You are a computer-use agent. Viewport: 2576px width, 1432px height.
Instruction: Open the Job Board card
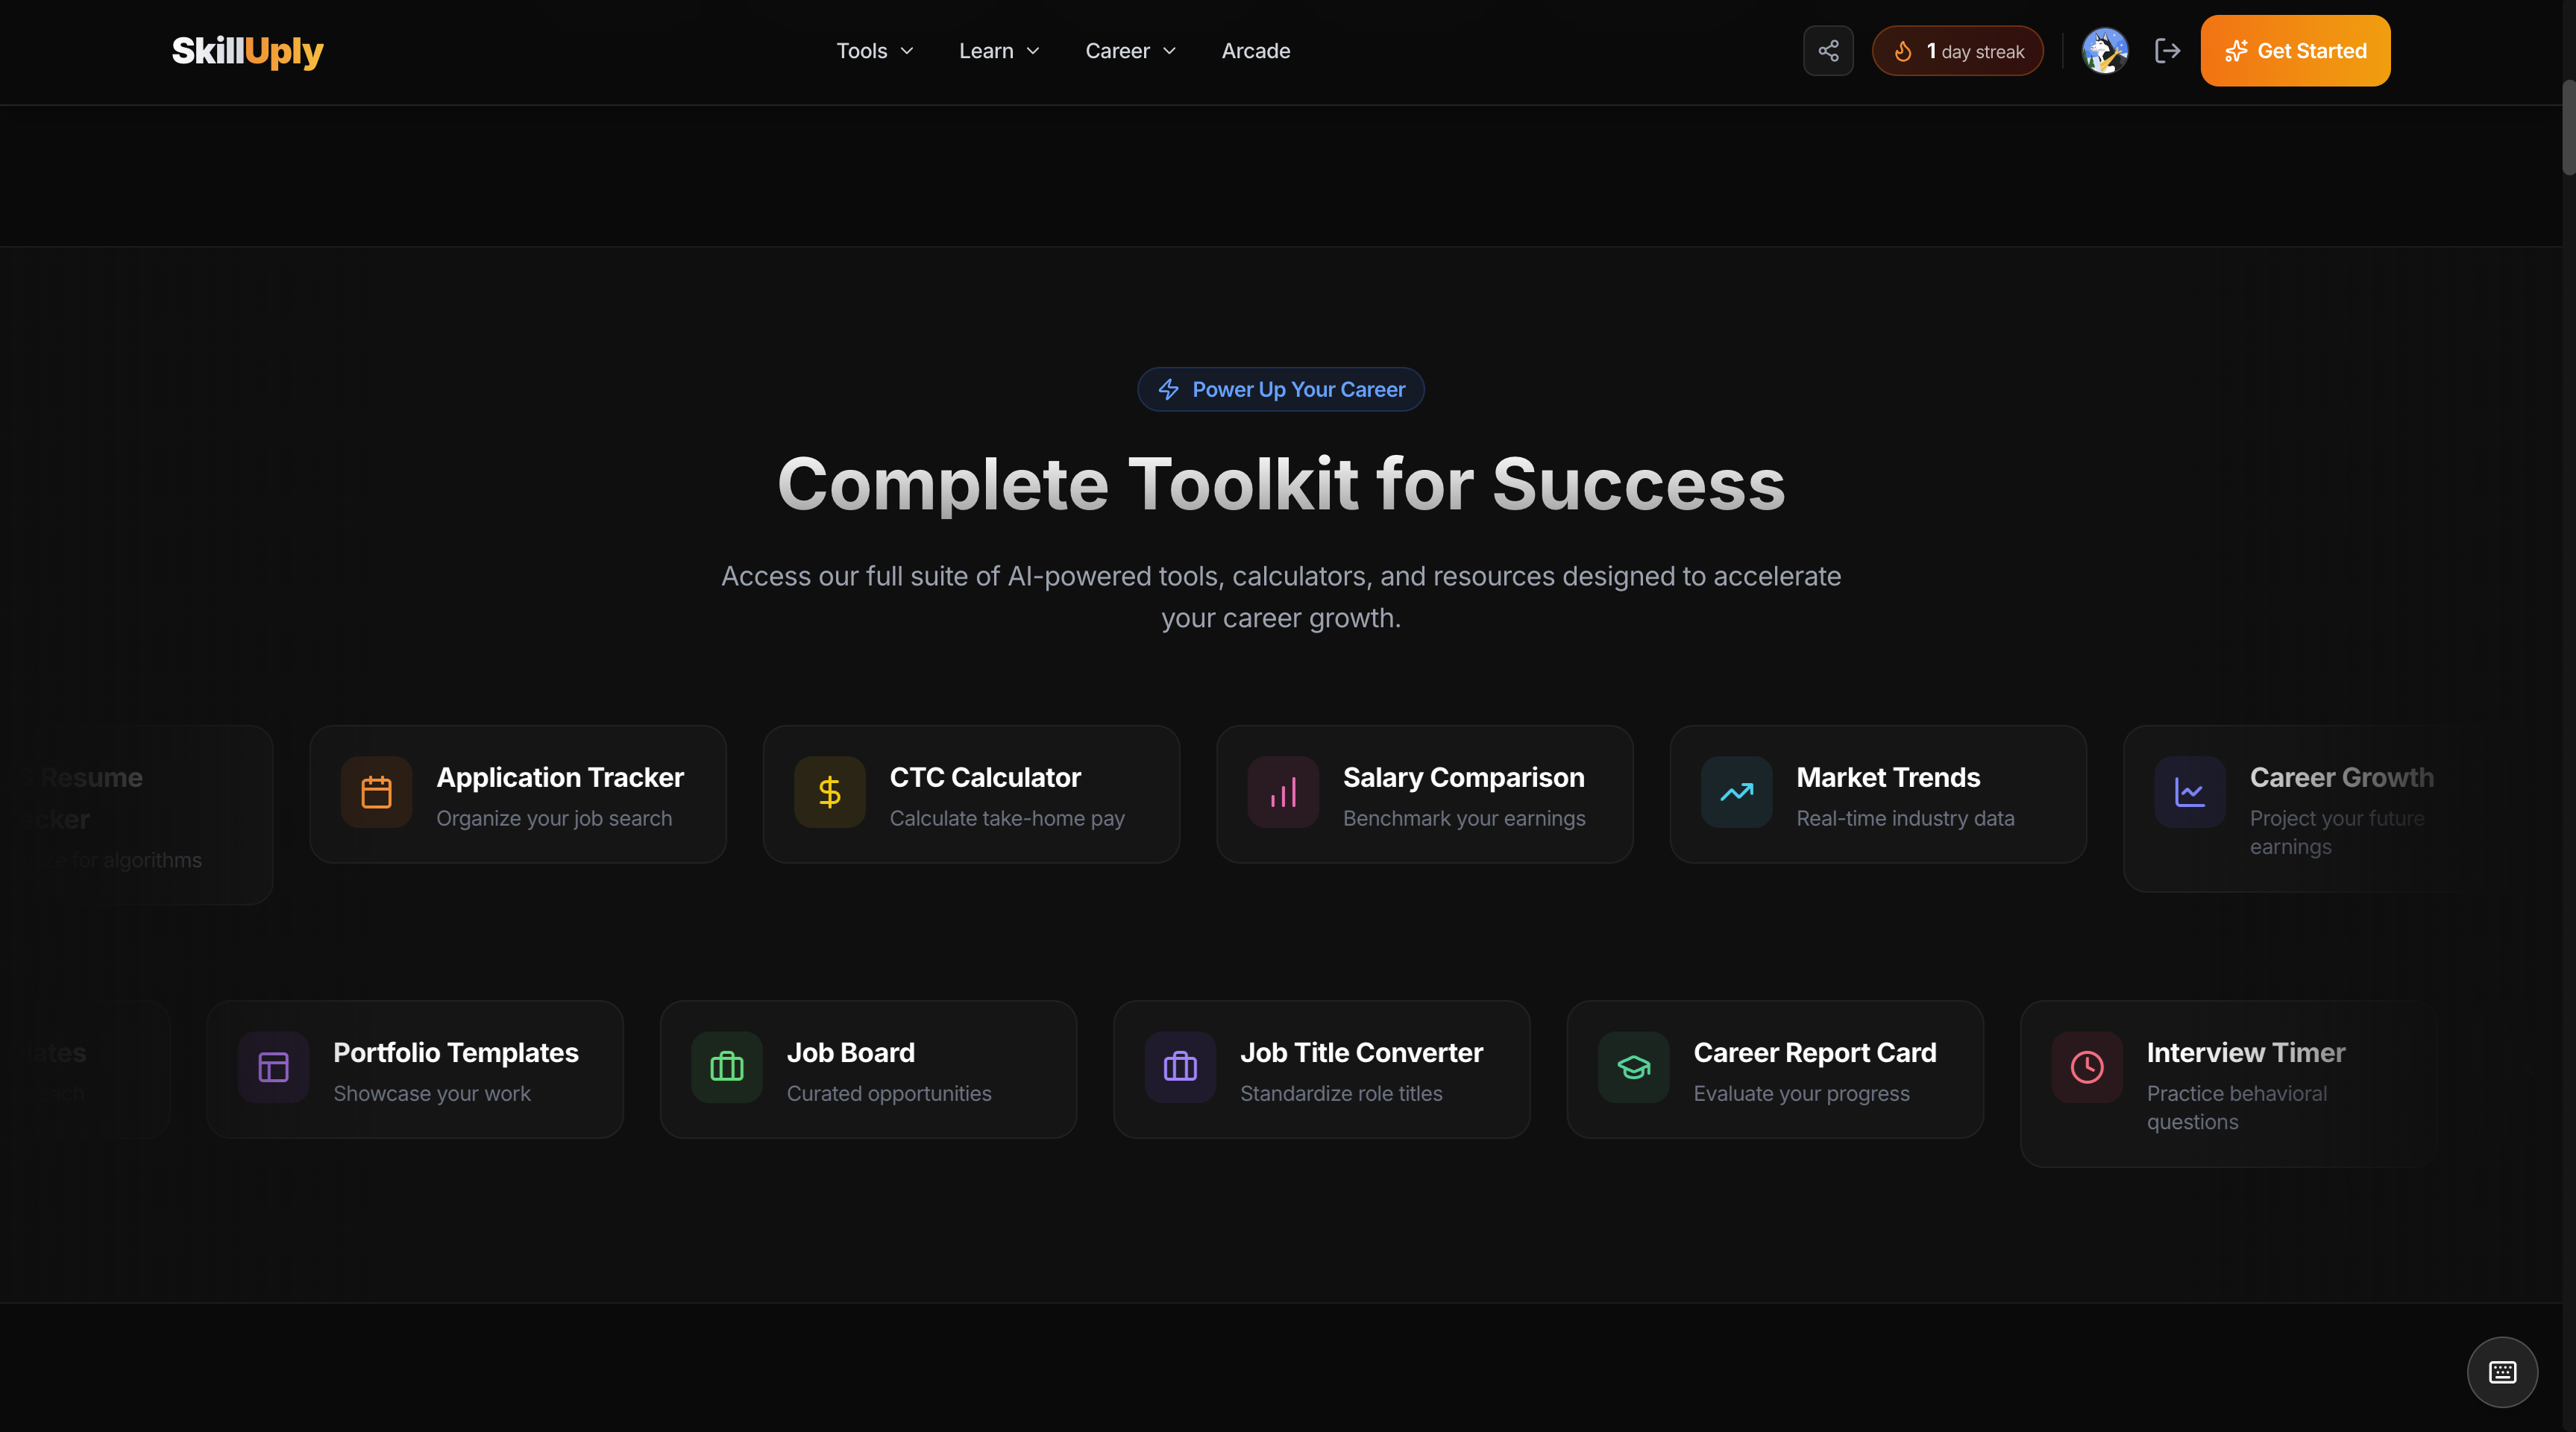(868, 1069)
